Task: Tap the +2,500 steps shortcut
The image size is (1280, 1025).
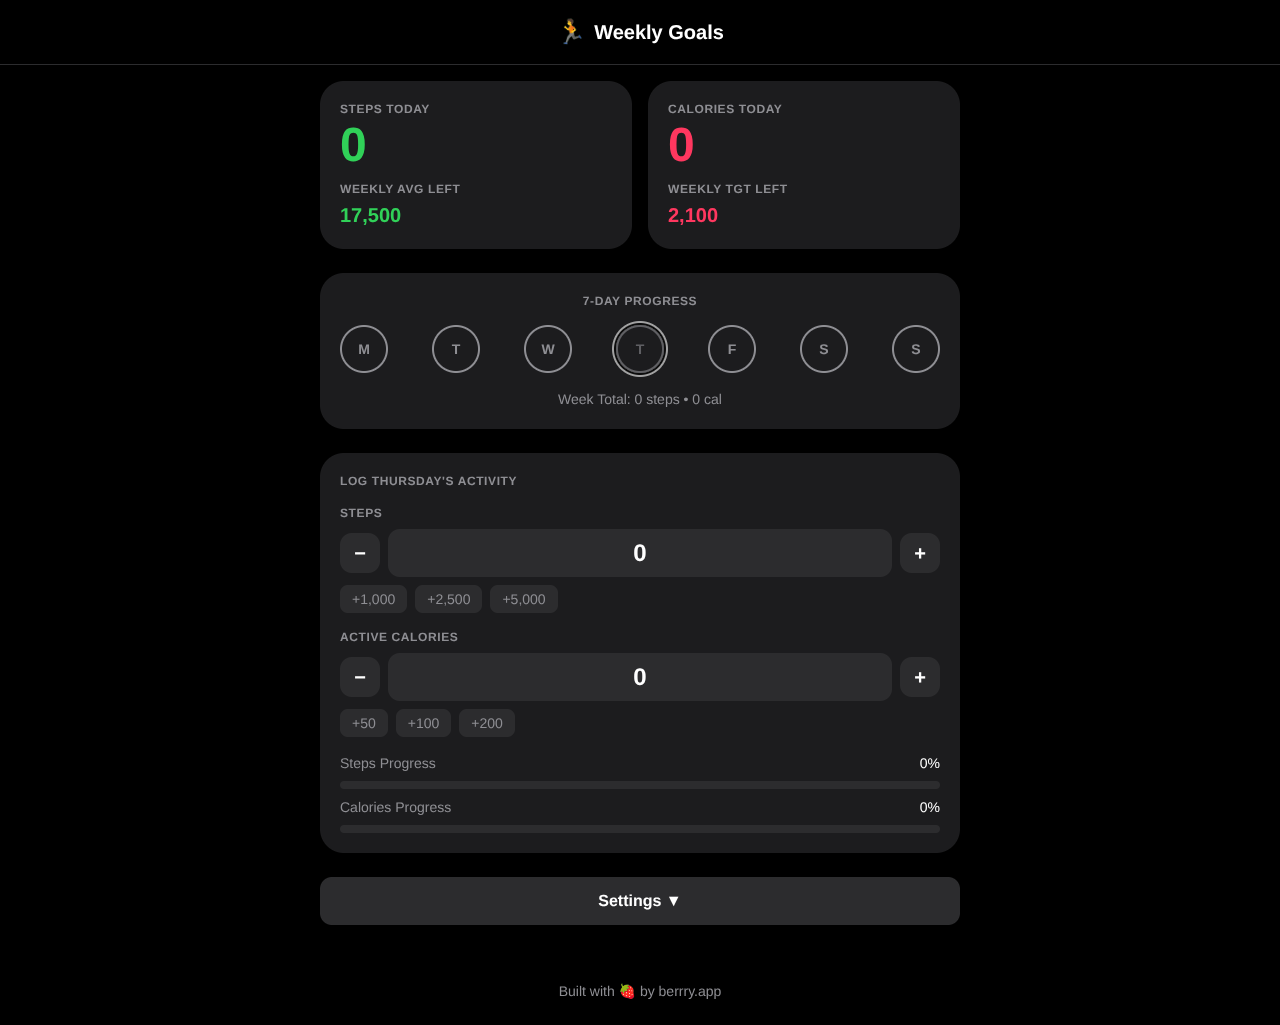Action: coord(448,599)
